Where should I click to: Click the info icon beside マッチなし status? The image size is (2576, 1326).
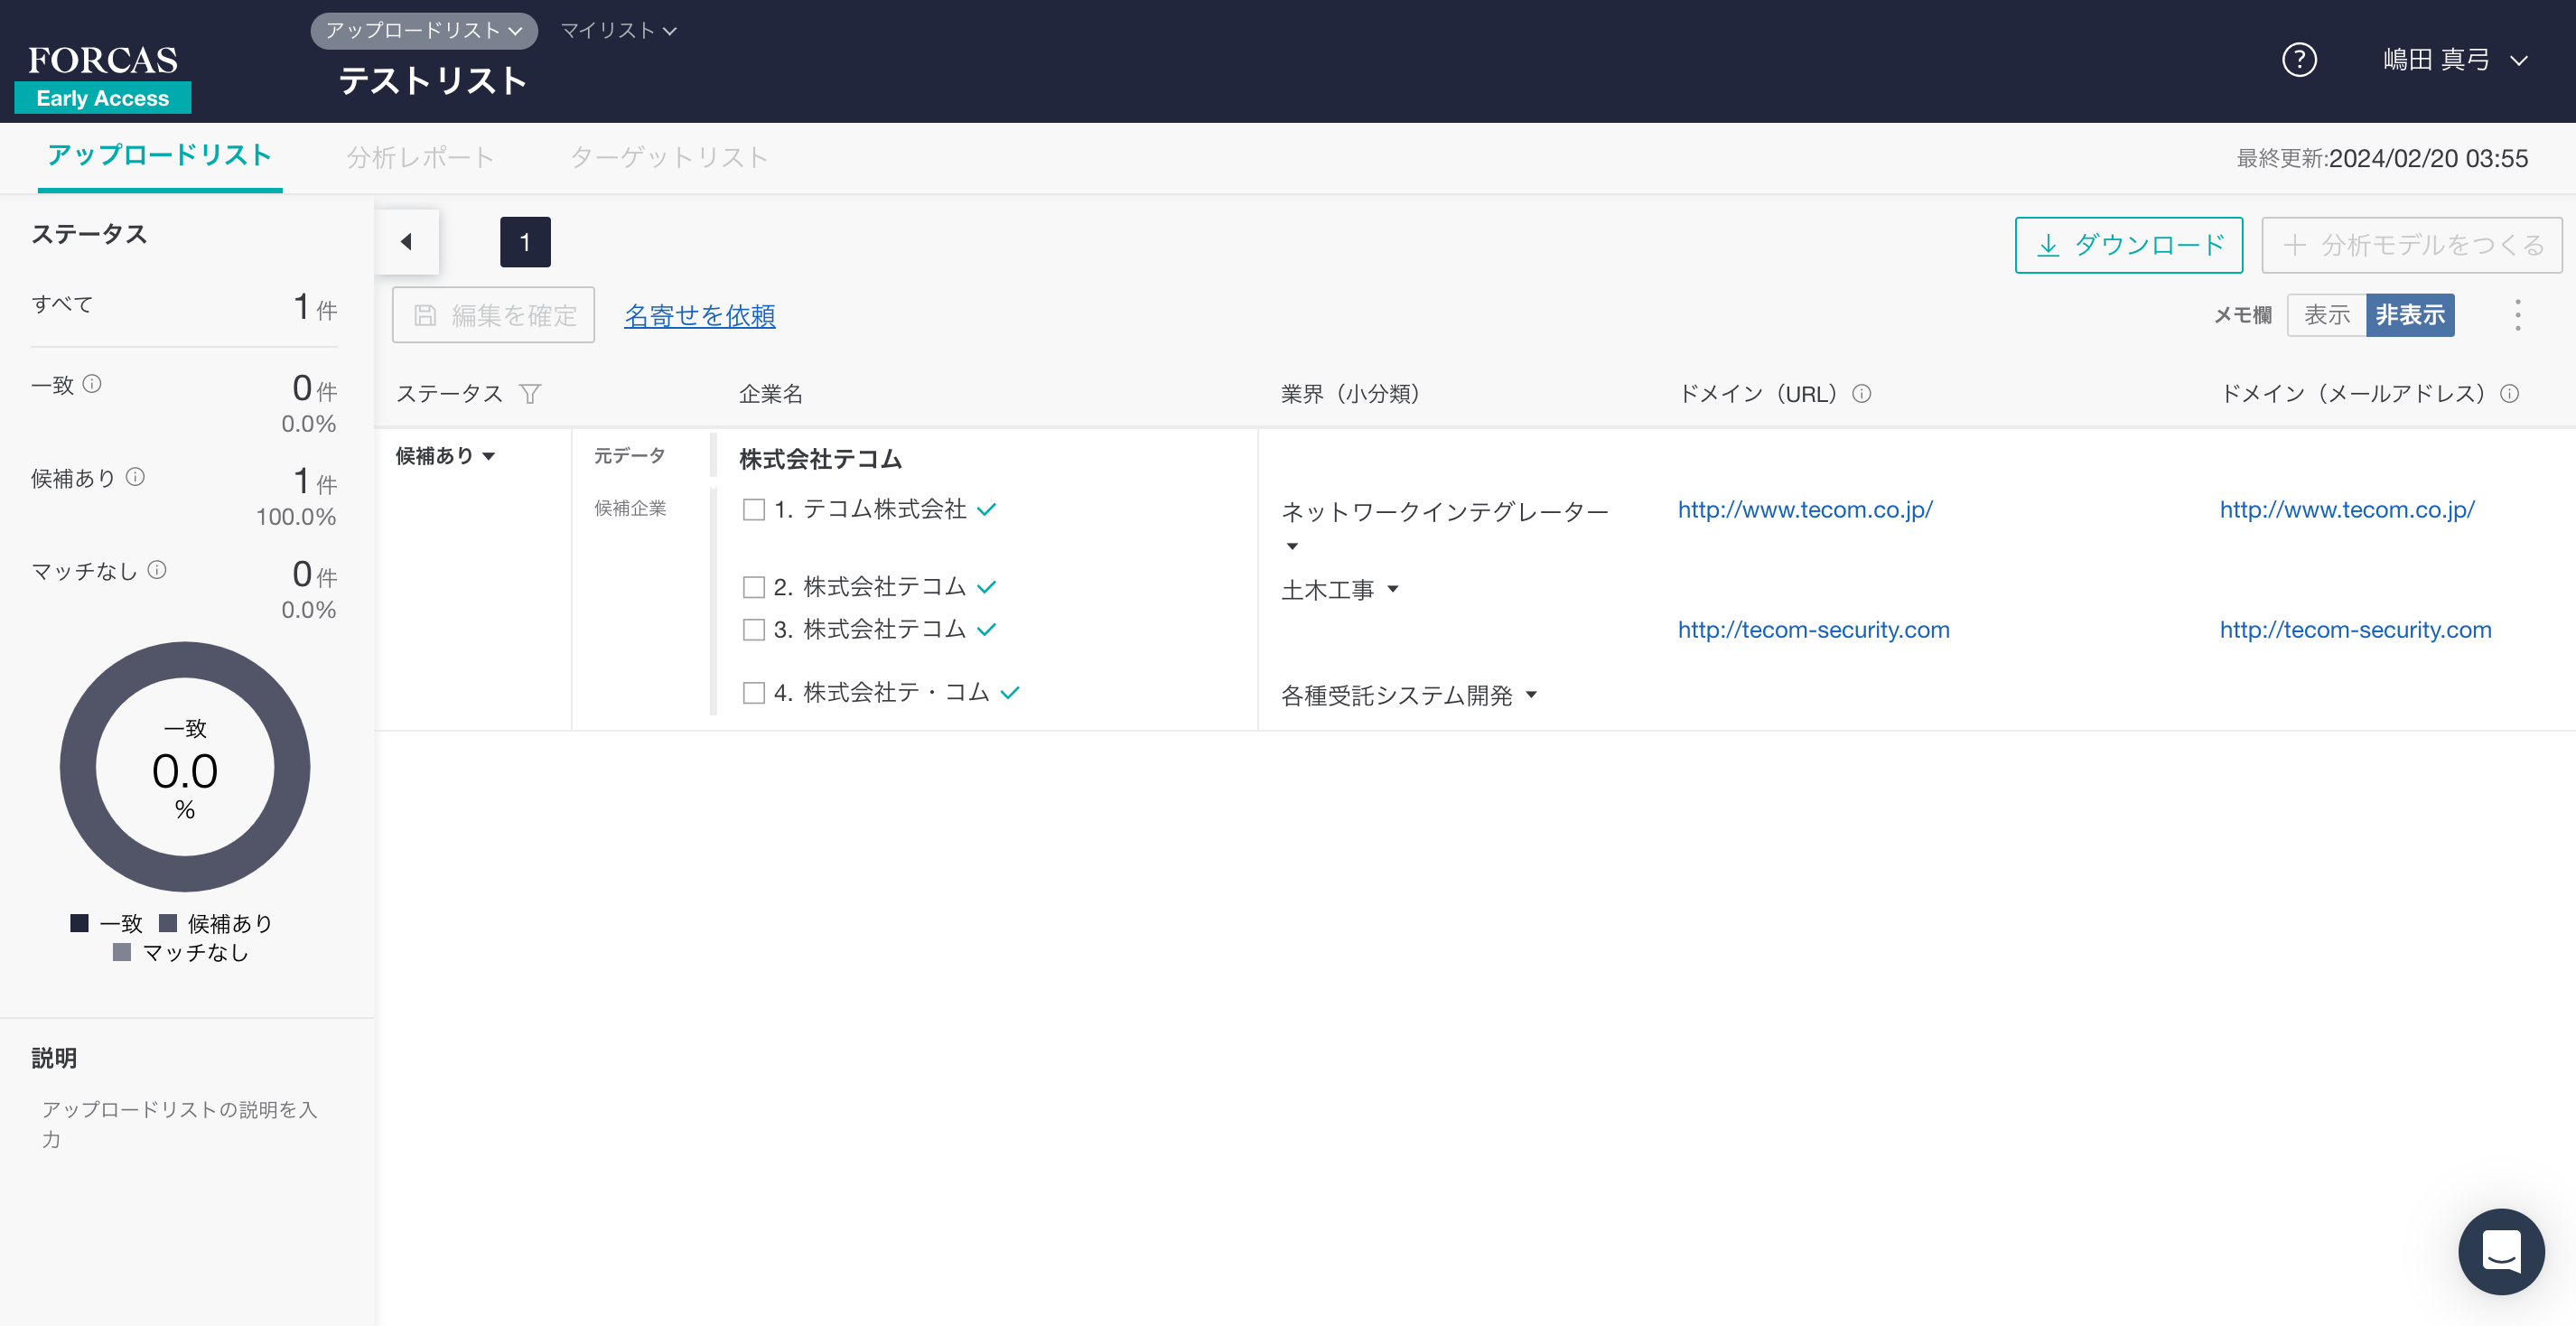(x=157, y=570)
